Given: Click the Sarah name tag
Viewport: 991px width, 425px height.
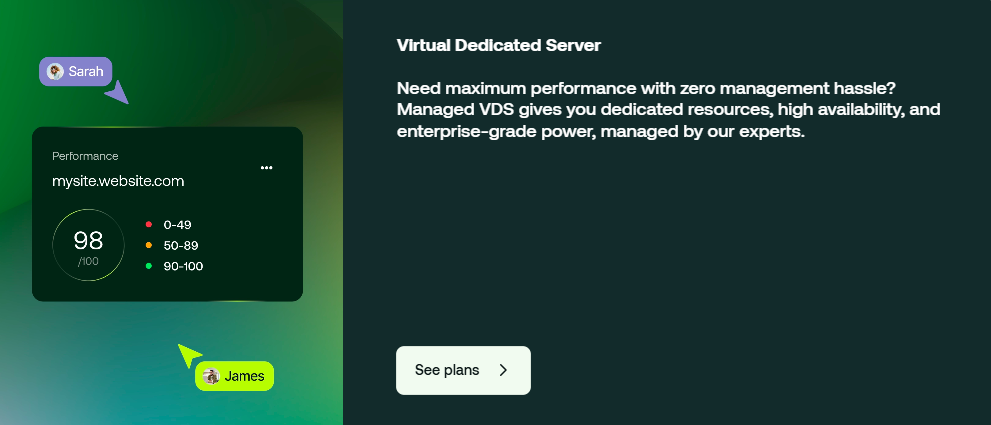Looking at the screenshot, I should tap(77, 71).
